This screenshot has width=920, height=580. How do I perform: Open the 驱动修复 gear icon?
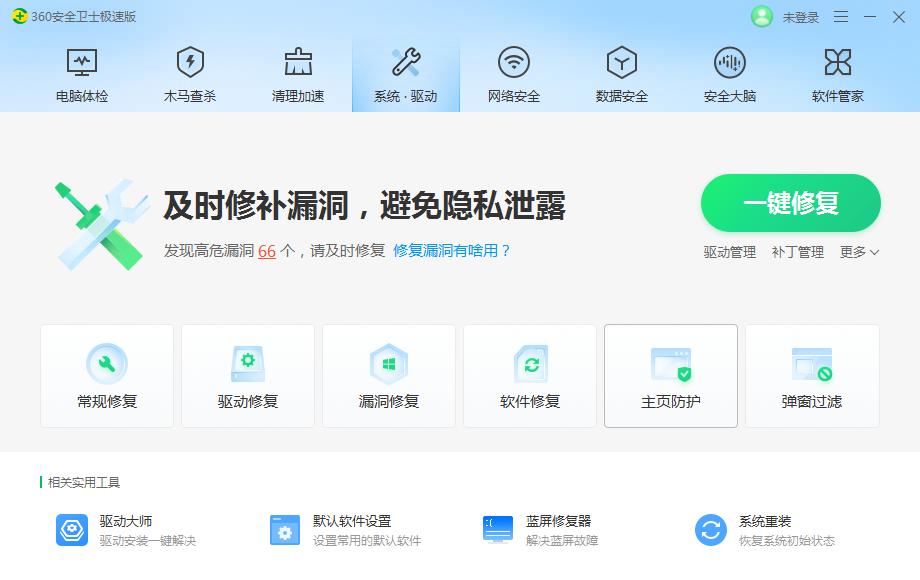[x=248, y=363]
